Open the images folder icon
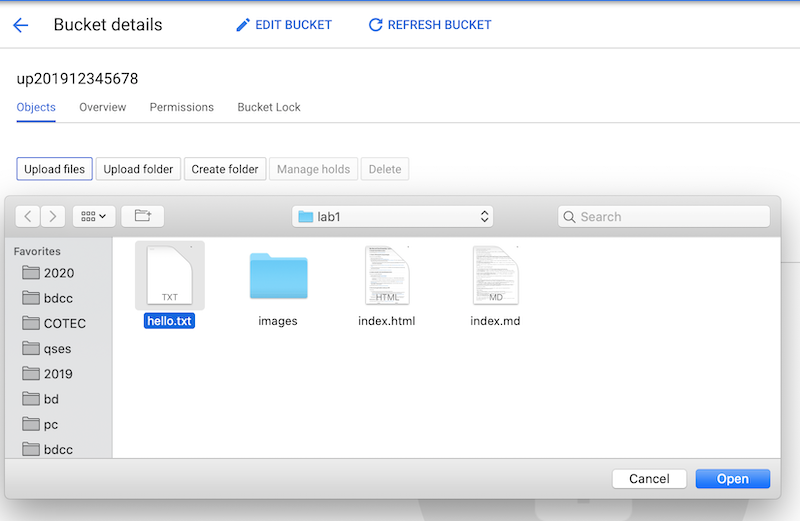The width and height of the screenshot is (800, 521). [278, 277]
